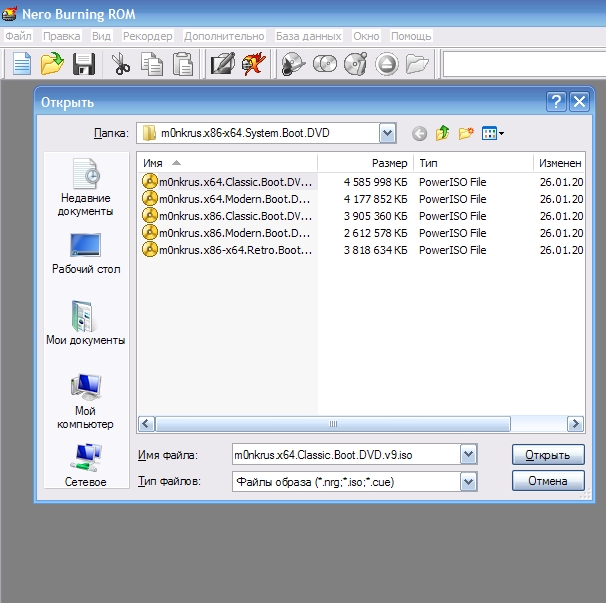Open the Вид menu
The image size is (606, 603).
tap(101, 36)
